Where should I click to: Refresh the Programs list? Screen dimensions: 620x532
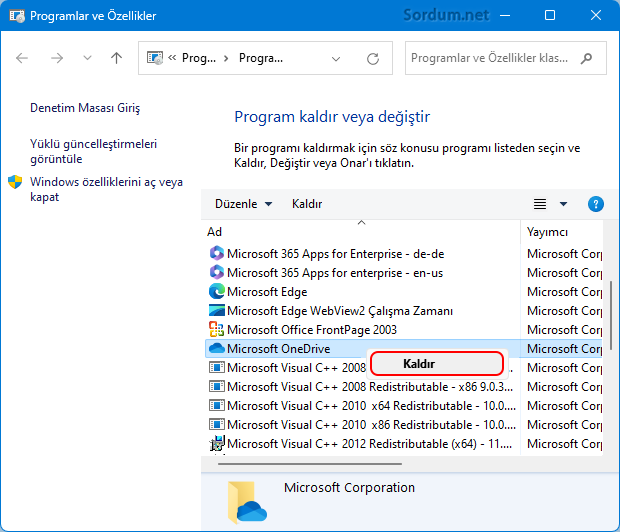(372, 59)
